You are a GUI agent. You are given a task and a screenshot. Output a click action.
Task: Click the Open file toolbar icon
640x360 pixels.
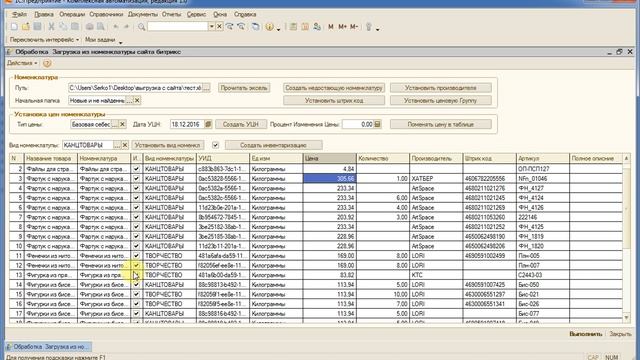pos(26,27)
